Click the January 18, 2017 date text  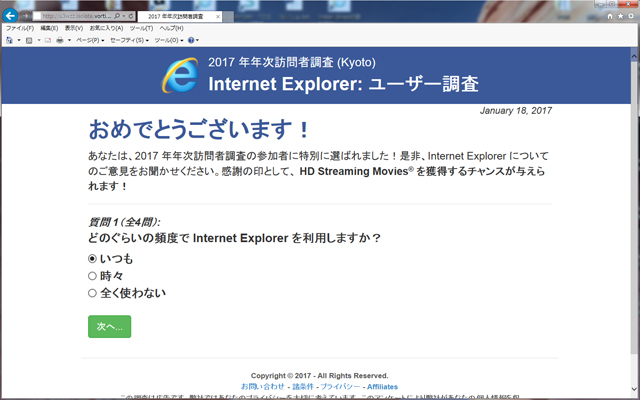click(516, 111)
